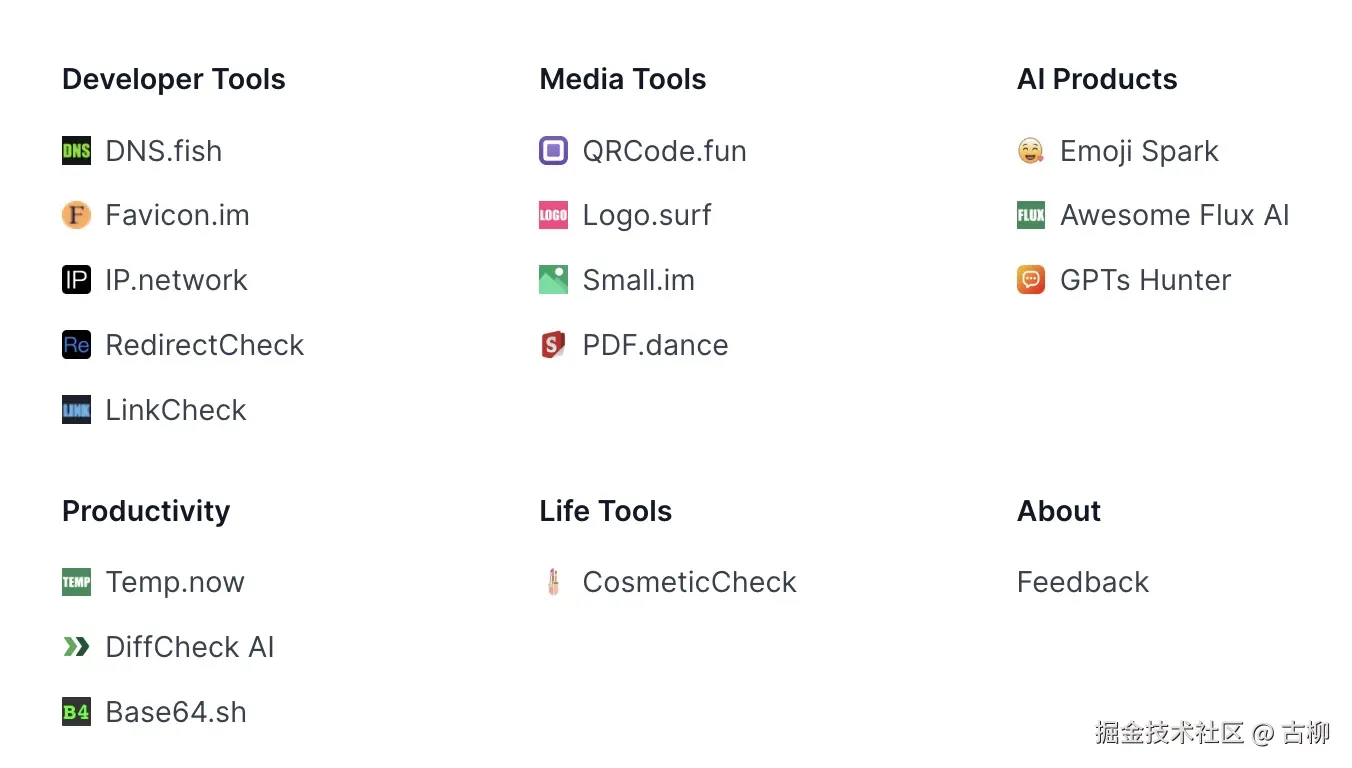
Task: Click the green Awesome Flux AI icon
Action: click(x=1030, y=215)
